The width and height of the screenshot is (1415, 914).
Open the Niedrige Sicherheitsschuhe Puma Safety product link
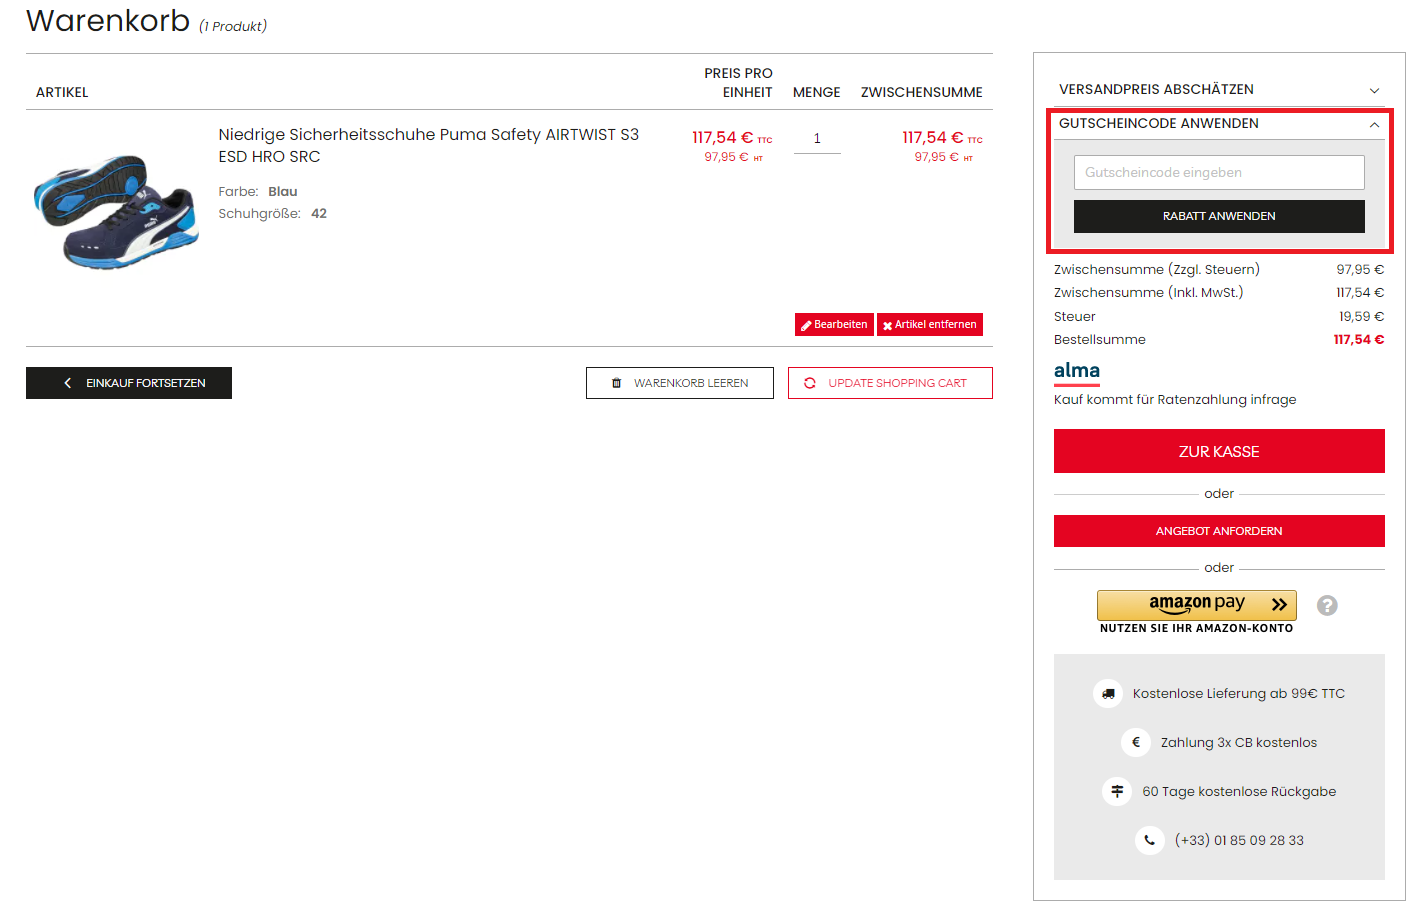[x=429, y=145]
